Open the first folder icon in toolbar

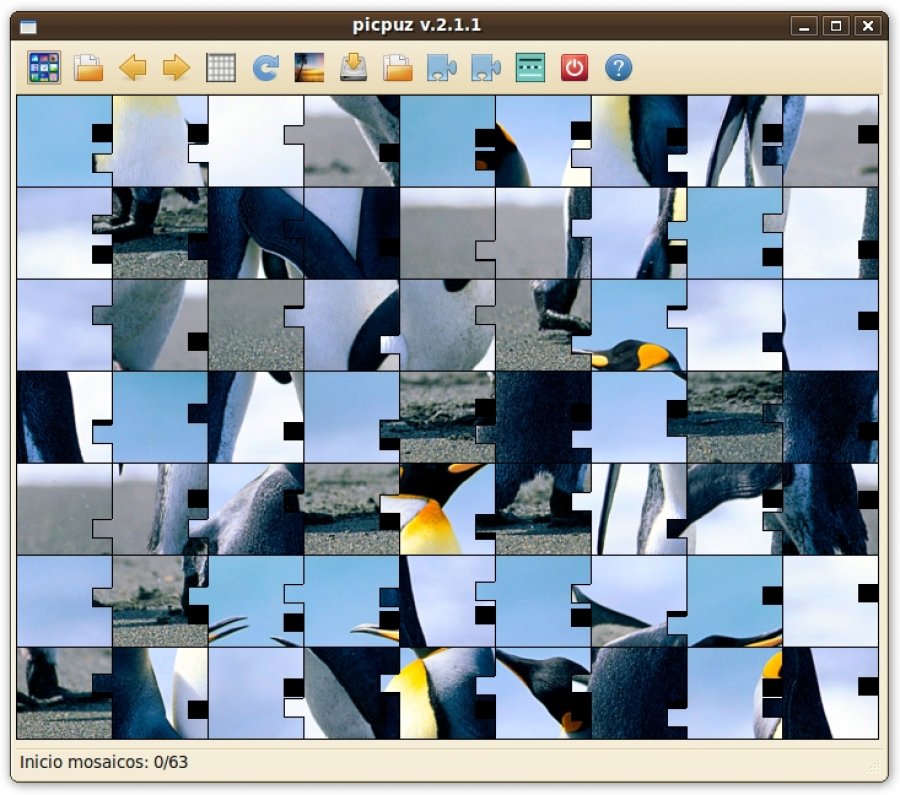[x=88, y=68]
